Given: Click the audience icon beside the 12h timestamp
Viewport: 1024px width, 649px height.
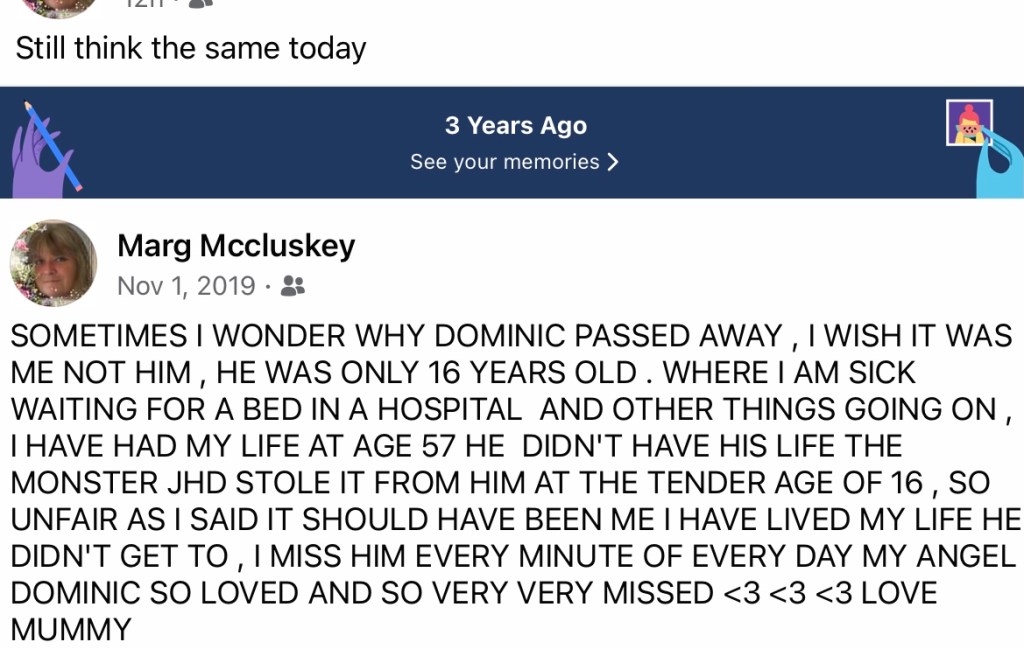Looking at the screenshot, I should [200, 3].
